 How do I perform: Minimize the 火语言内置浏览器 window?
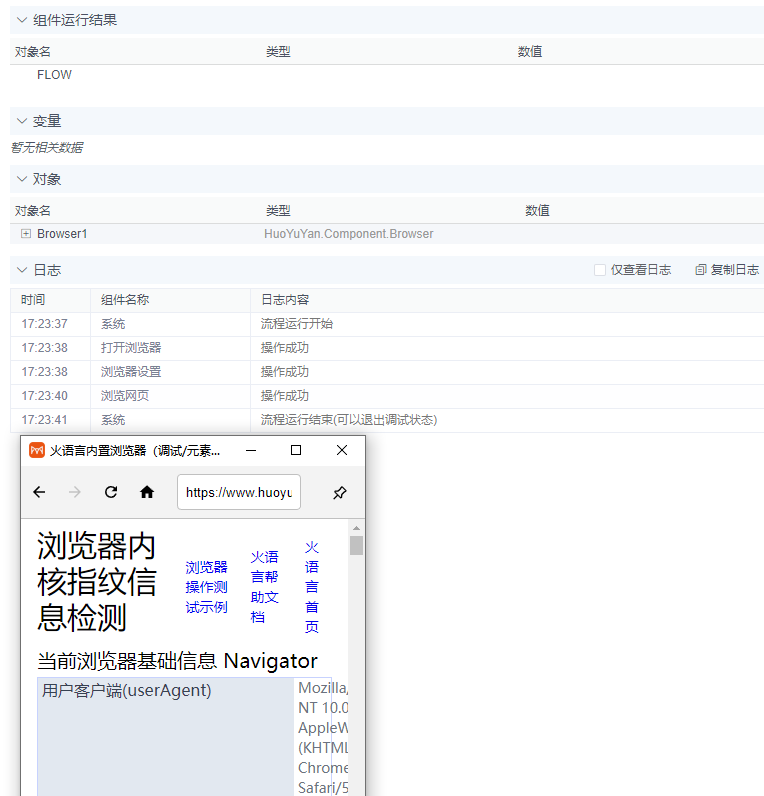[251, 450]
